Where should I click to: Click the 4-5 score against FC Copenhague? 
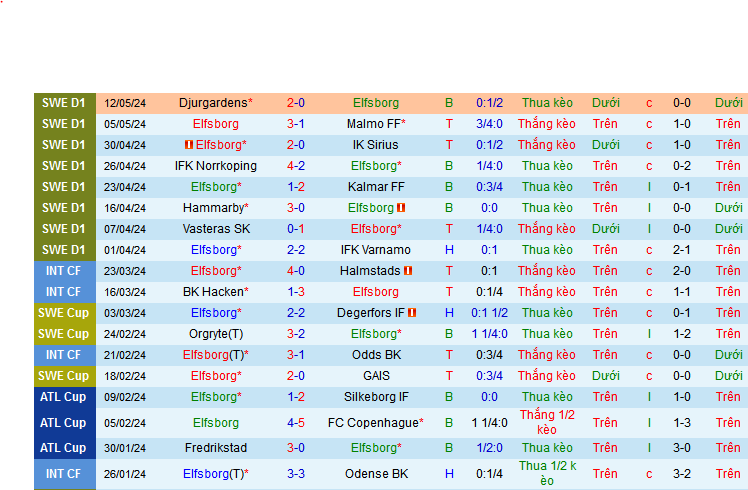[x=296, y=423]
